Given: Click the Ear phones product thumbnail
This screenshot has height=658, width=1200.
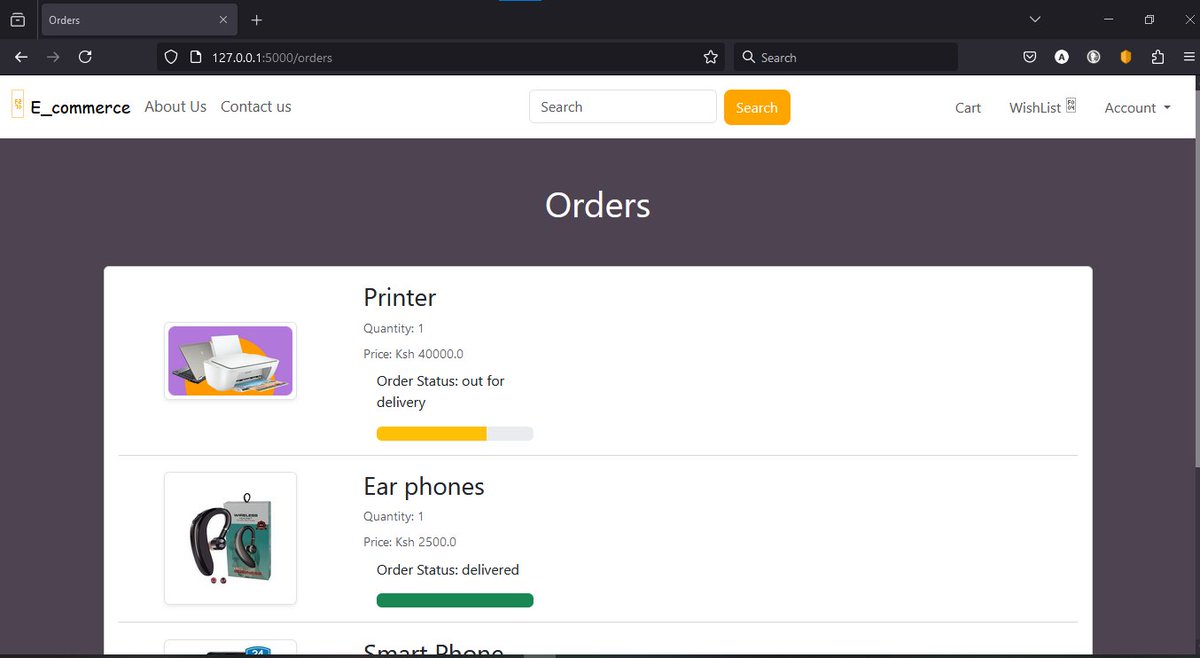Looking at the screenshot, I should (x=230, y=538).
